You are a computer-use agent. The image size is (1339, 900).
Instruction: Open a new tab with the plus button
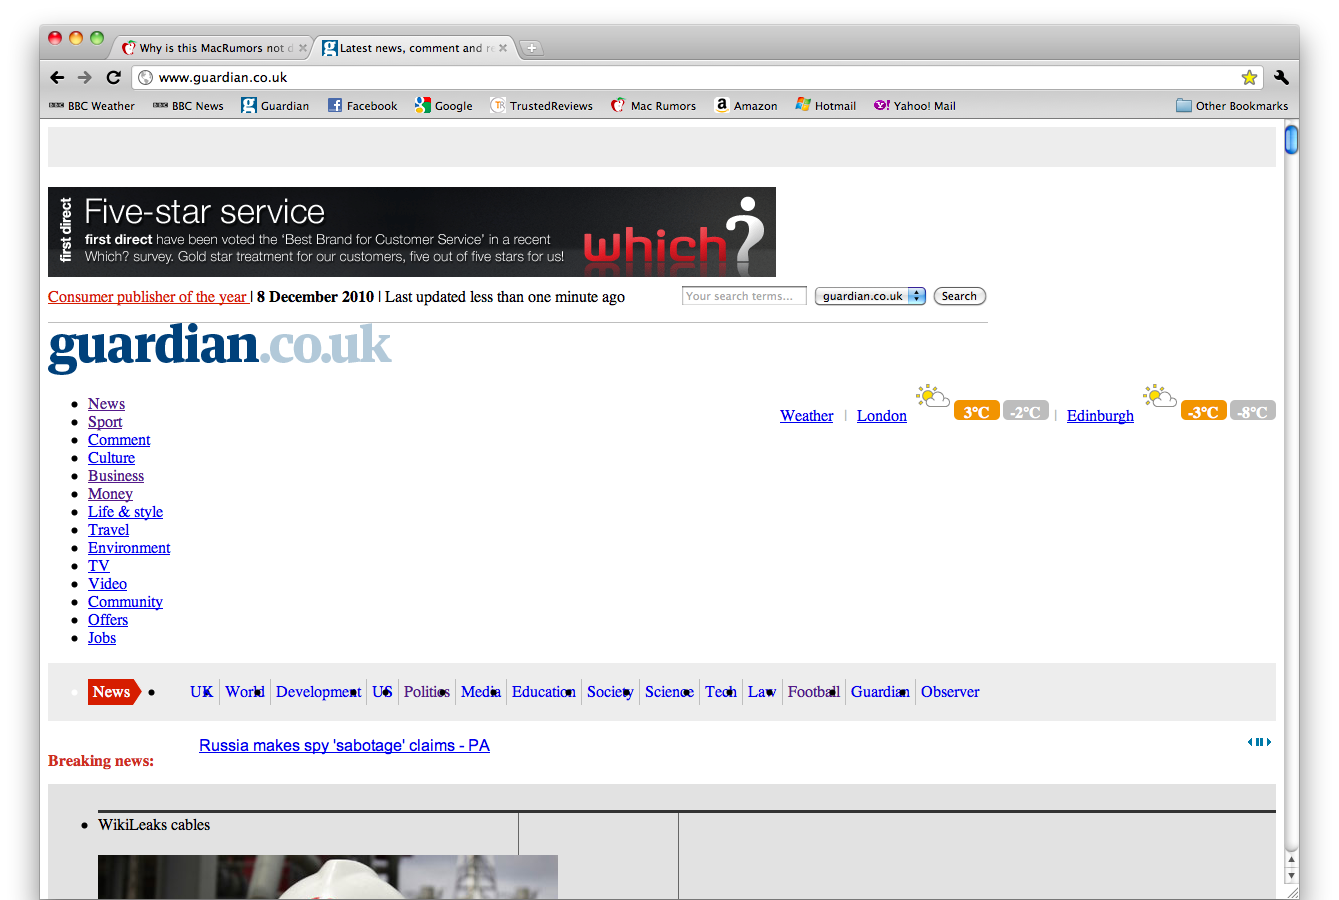pyautogui.click(x=532, y=48)
